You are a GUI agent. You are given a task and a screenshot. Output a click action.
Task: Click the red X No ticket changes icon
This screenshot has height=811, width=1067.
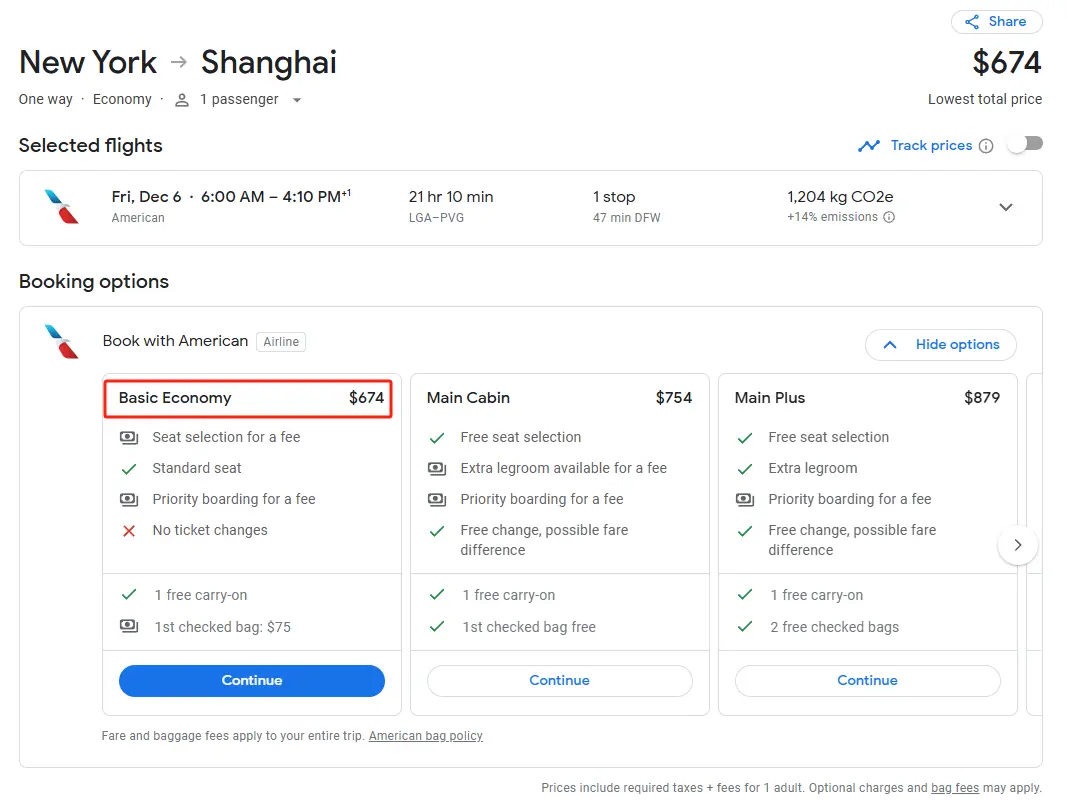coord(129,531)
